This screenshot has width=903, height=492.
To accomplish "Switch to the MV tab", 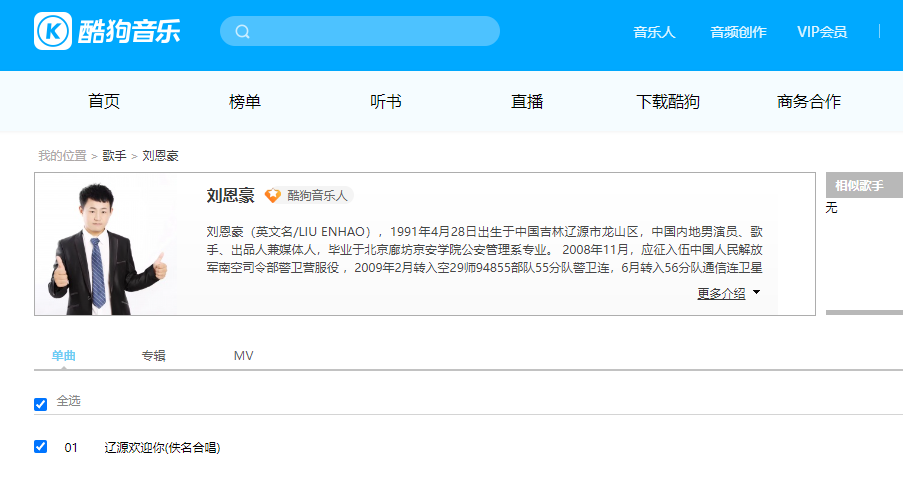I will 243,356.
